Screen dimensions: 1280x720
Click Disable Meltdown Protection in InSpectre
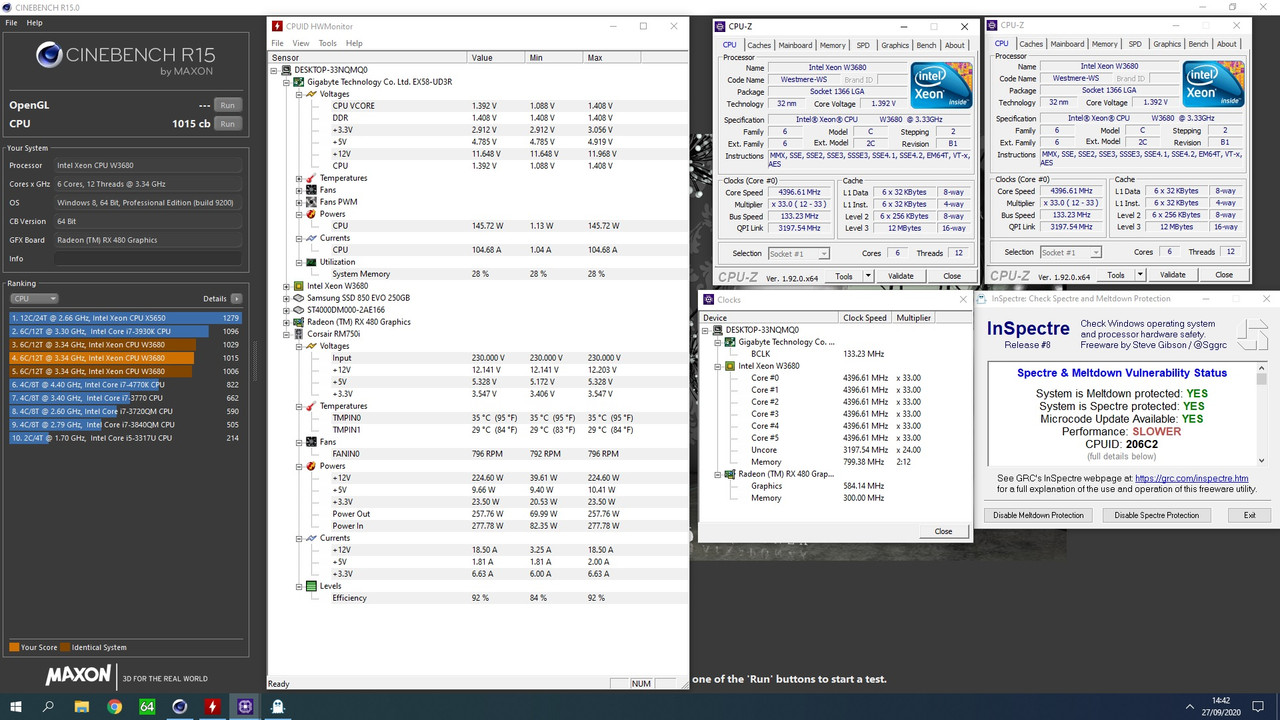(1038, 515)
